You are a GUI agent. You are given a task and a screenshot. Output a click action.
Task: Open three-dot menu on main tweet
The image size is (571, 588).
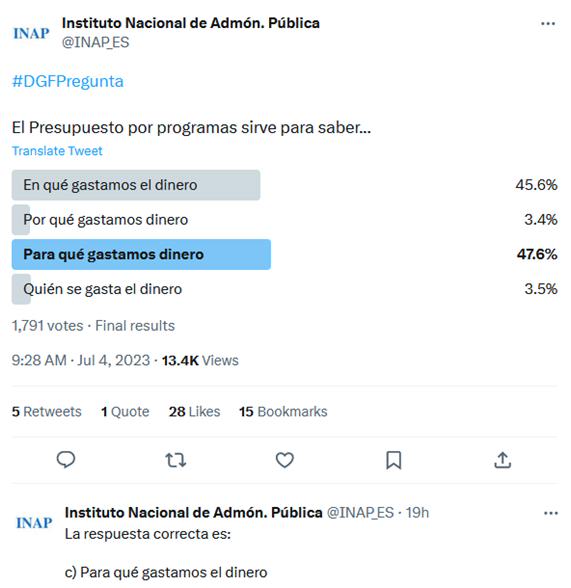548,24
